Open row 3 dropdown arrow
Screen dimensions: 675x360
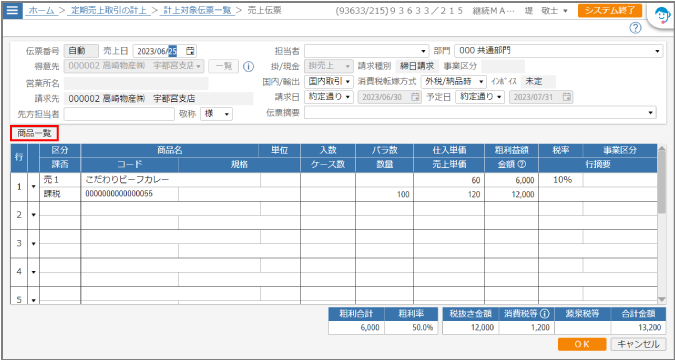[34, 243]
